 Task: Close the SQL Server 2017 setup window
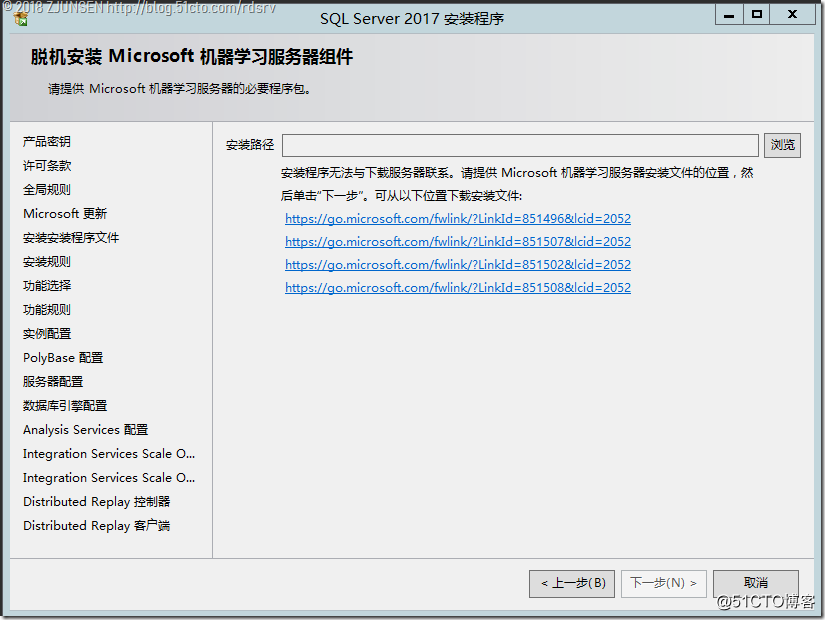(x=792, y=15)
